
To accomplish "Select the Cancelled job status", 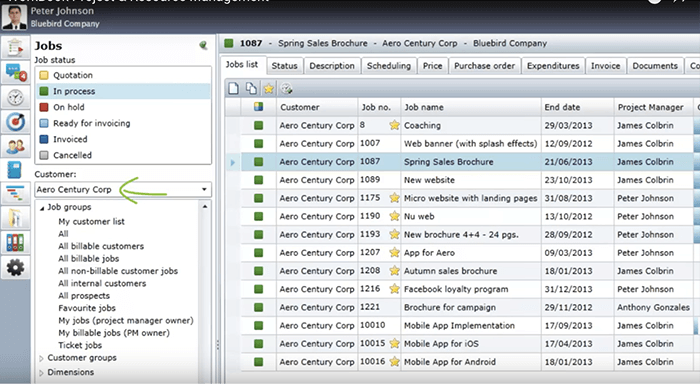I will [123, 155].
